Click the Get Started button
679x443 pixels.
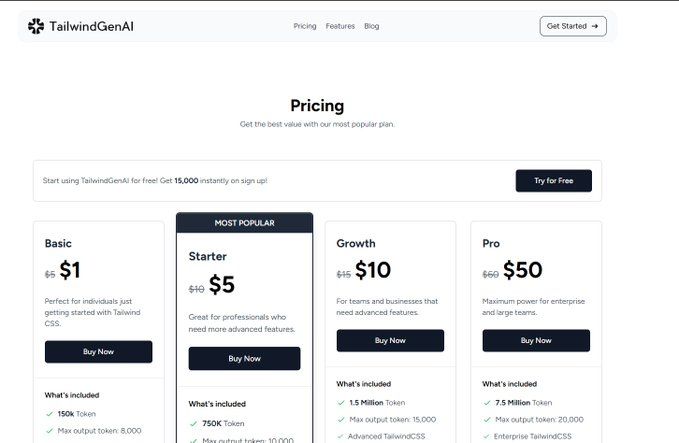click(573, 26)
